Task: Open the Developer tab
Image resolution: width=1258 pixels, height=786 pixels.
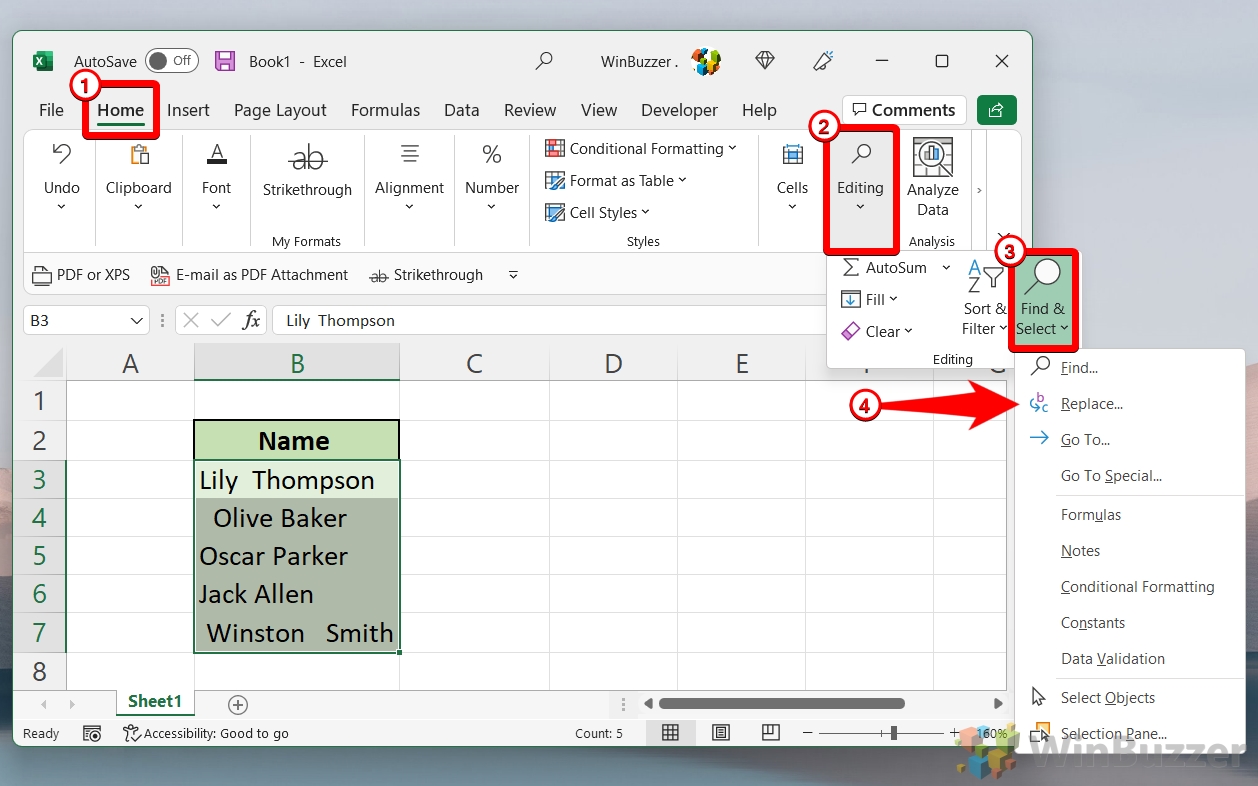Action: (x=679, y=110)
